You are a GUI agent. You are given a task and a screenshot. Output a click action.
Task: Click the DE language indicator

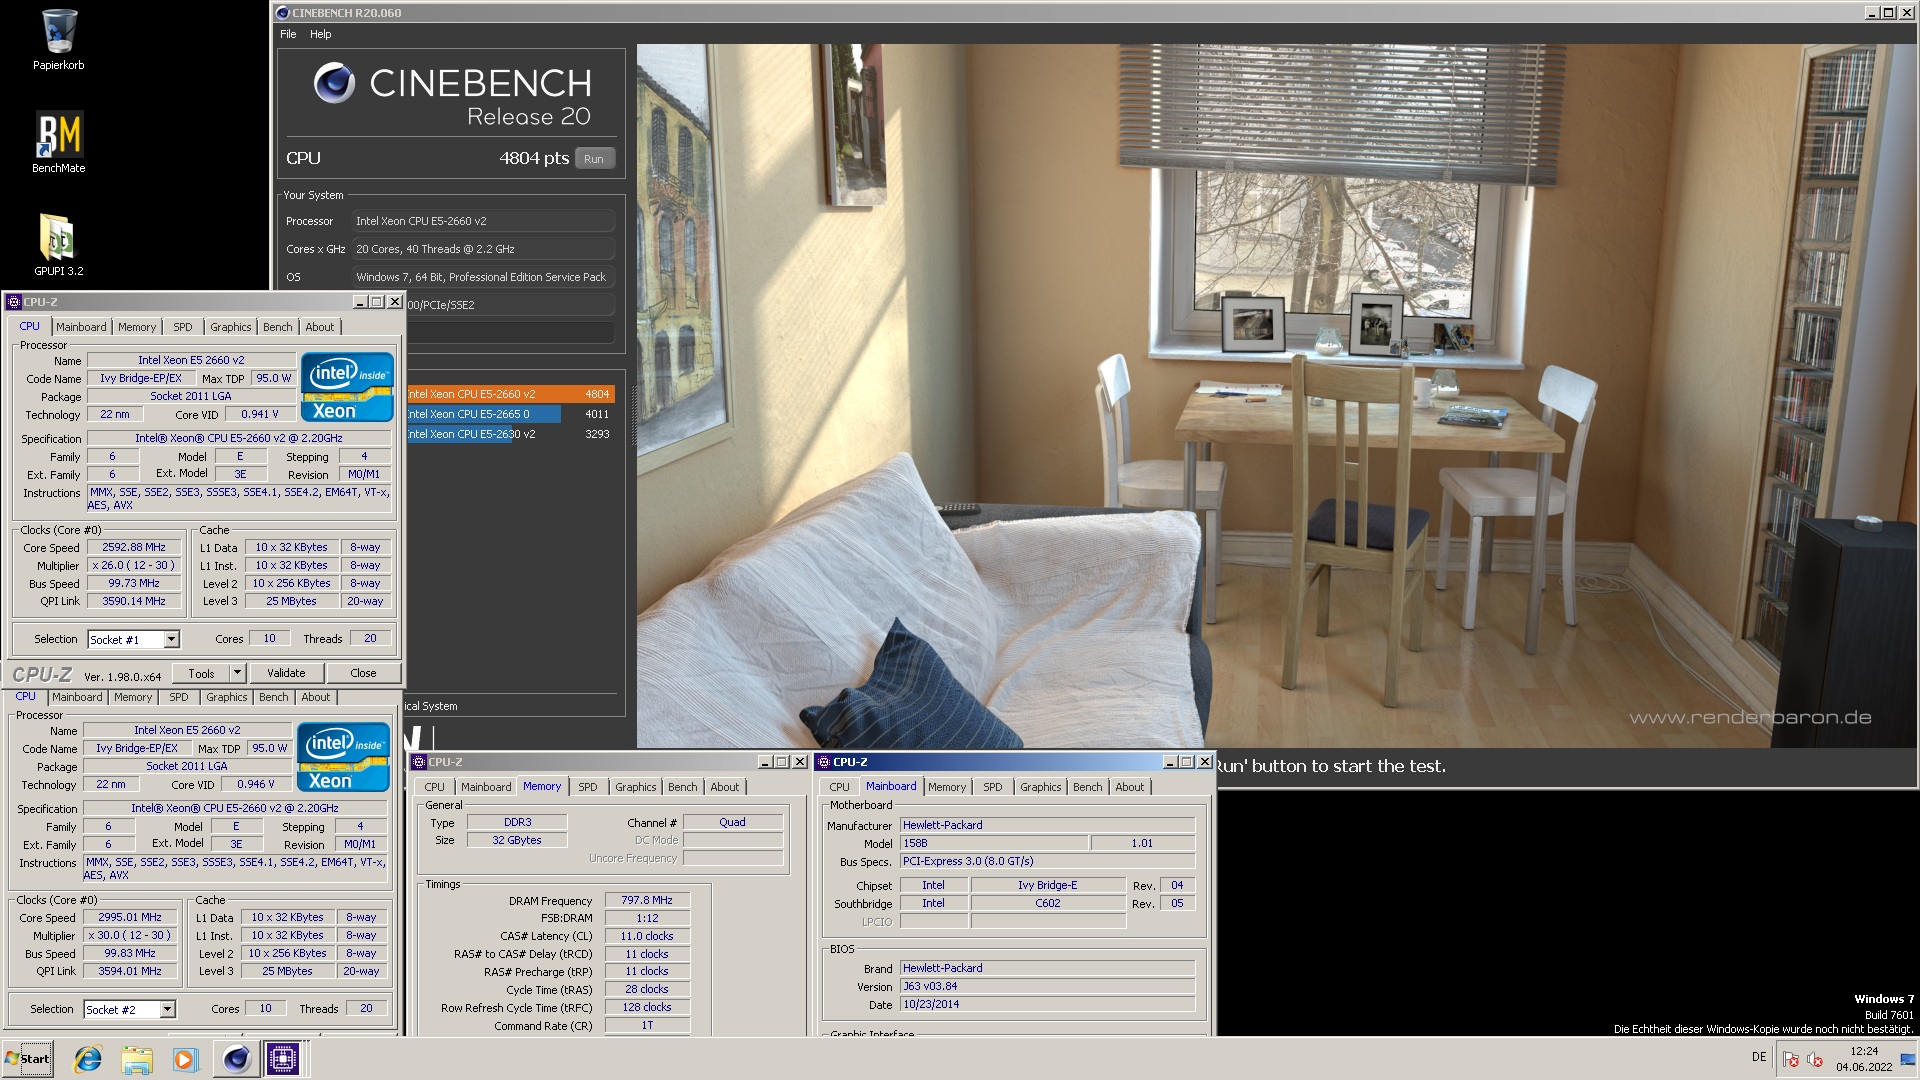pyautogui.click(x=1759, y=1057)
